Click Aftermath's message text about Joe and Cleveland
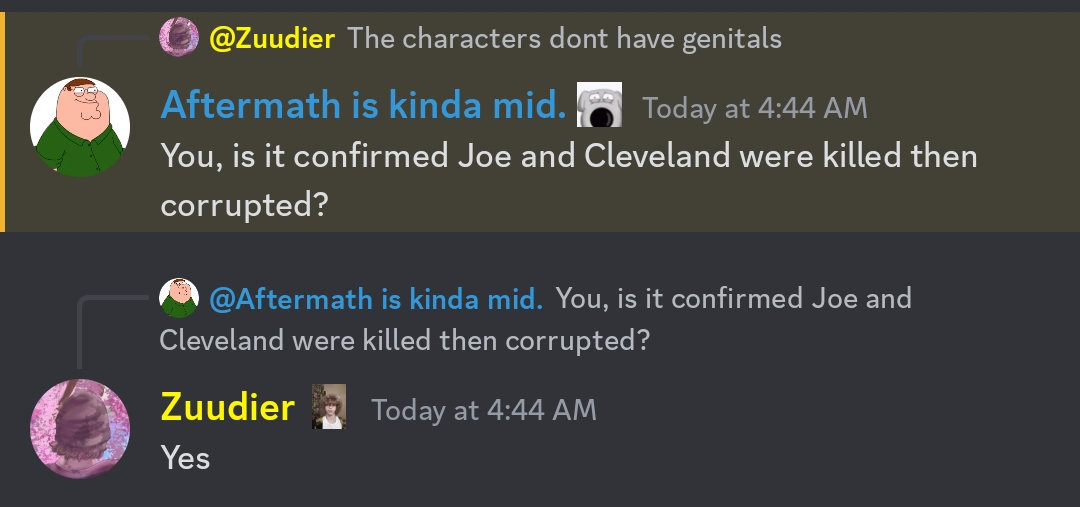This screenshot has width=1080, height=507. point(568,157)
